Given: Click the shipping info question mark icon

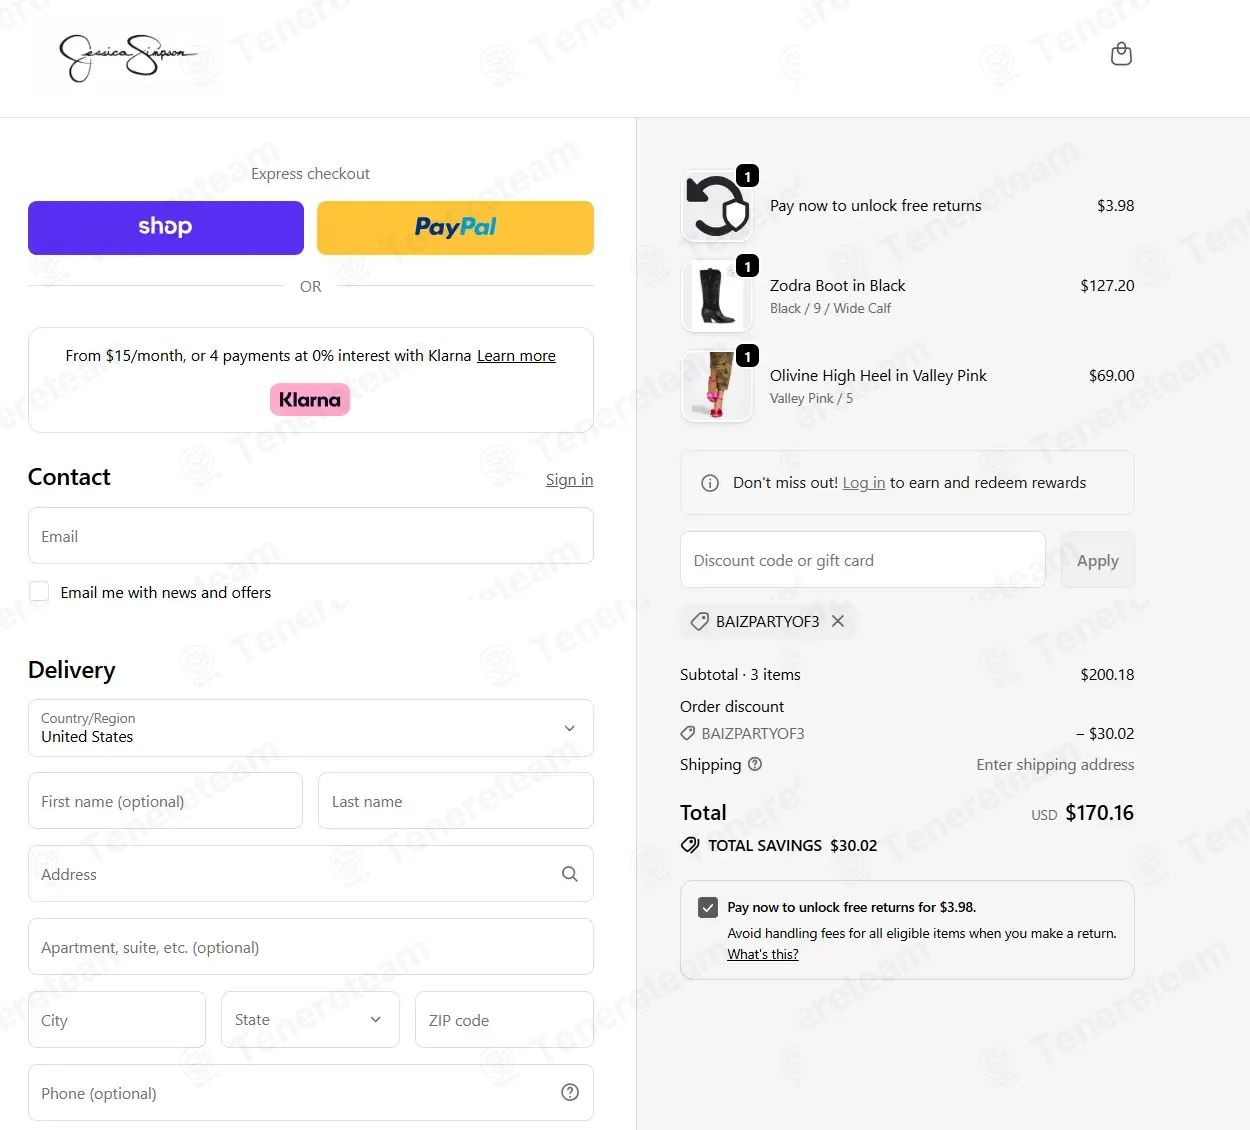Looking at the screenshot, I should [755, 764].
